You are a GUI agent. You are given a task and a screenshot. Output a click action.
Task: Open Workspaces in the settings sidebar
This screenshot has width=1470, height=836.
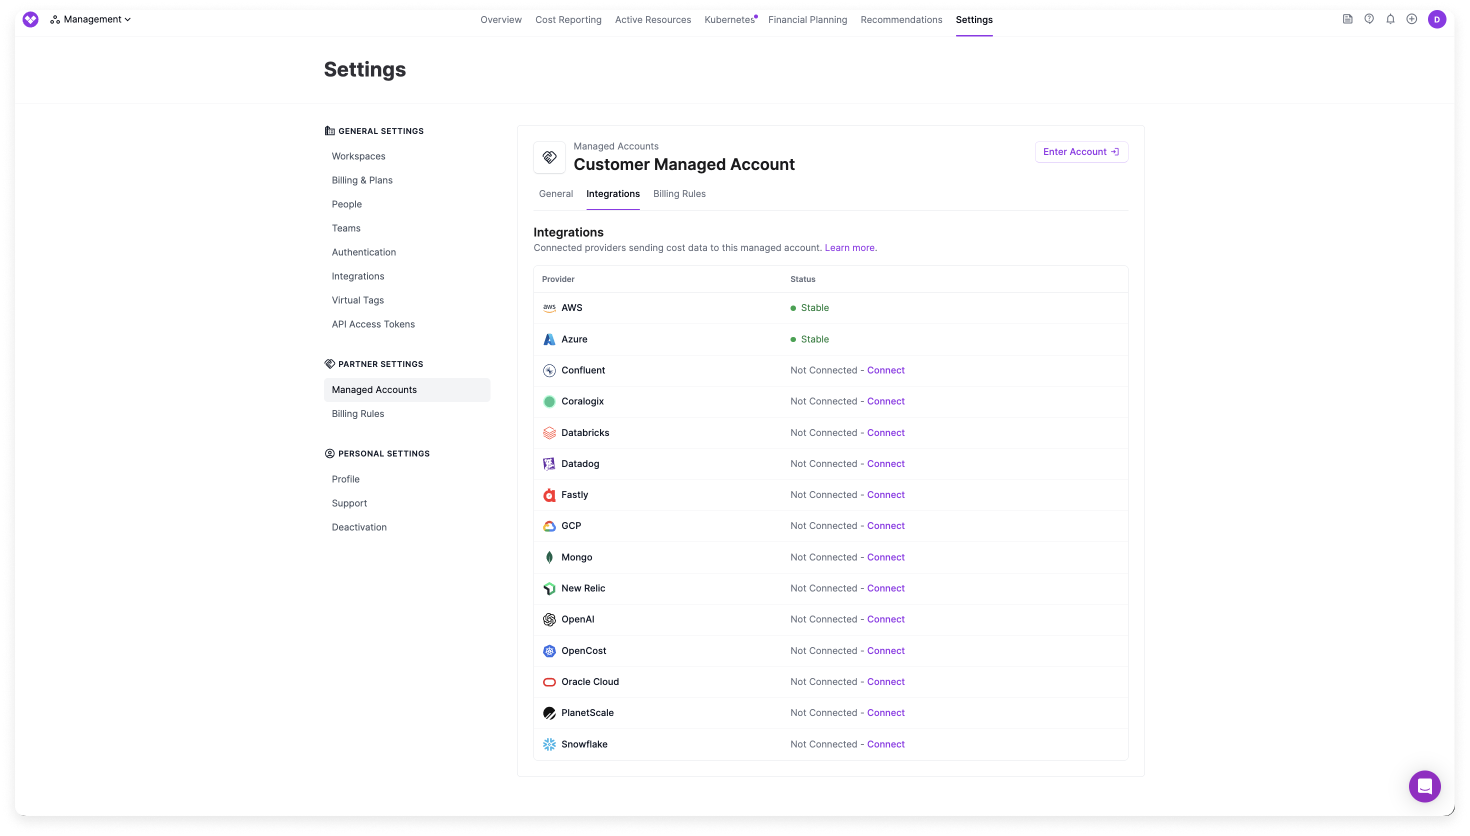[x=359, y=156]
